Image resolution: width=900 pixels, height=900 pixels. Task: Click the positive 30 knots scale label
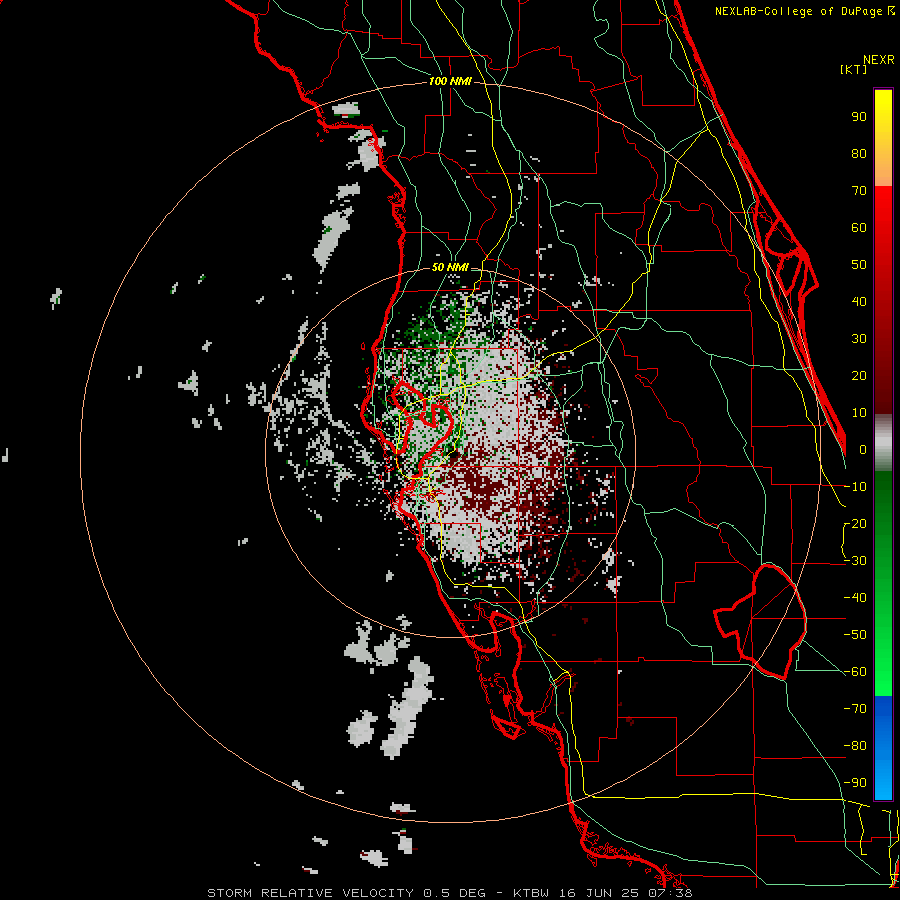(859, 339)
